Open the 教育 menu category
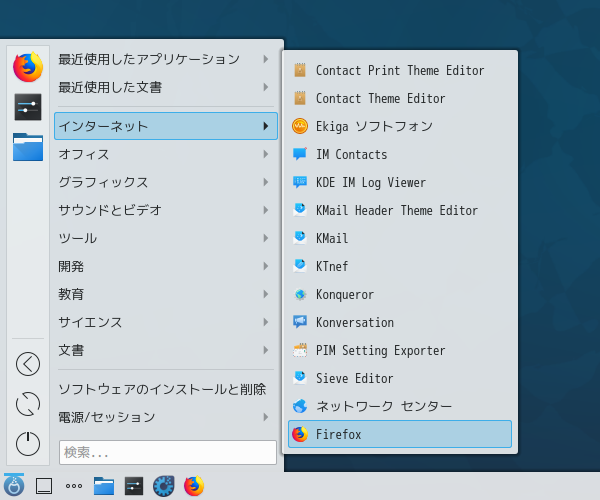 (x=166, y=294)
